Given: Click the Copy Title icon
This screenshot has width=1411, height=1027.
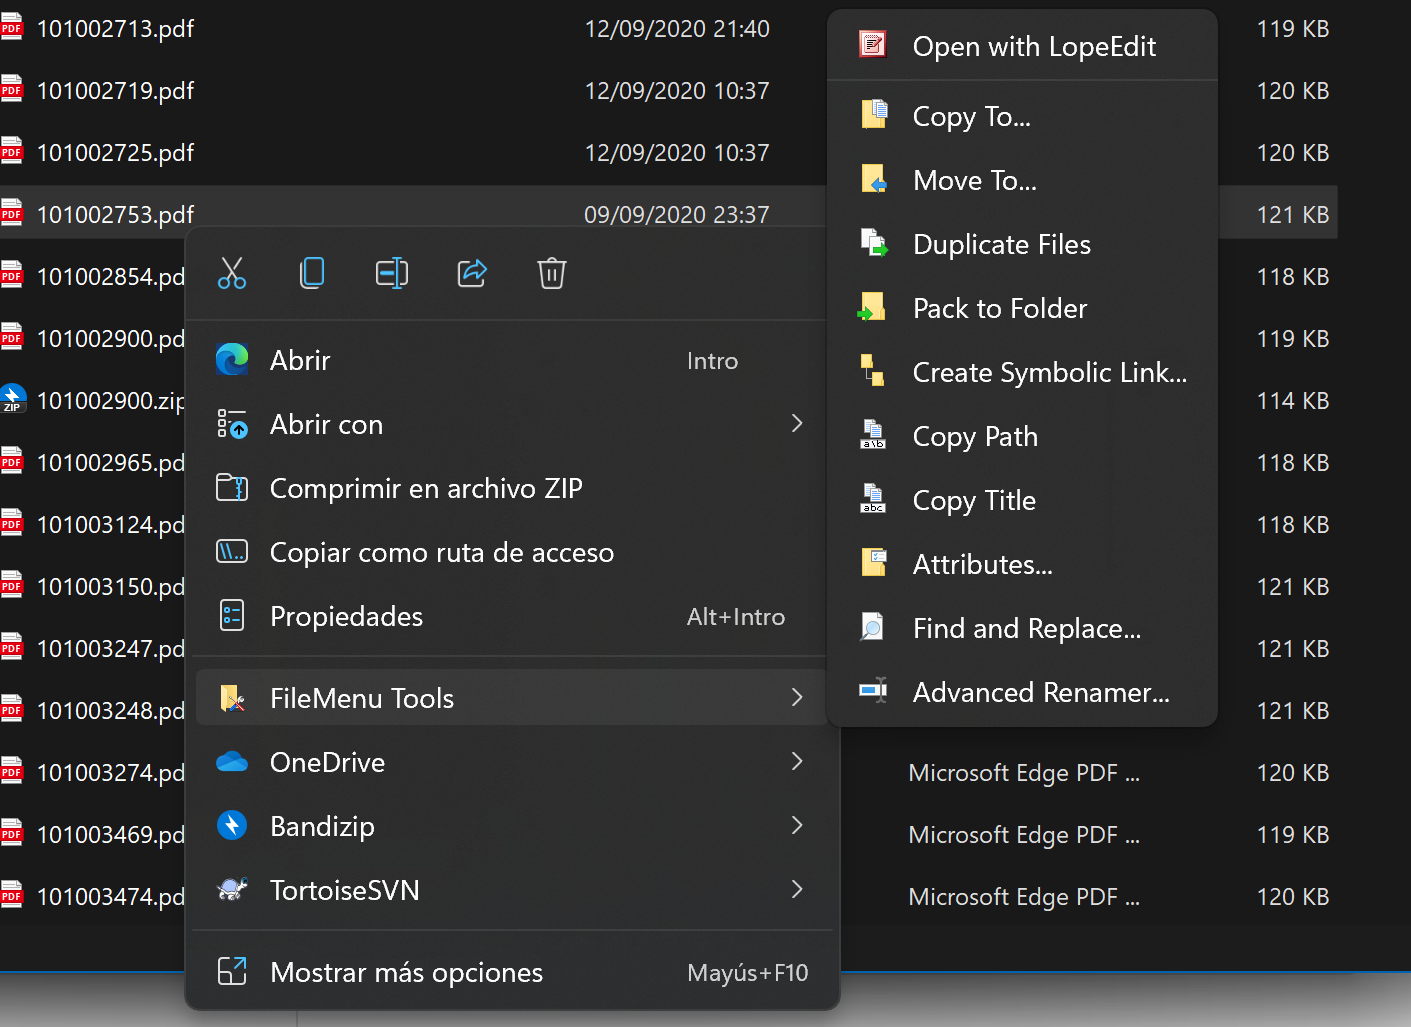Looking at the screenshot, I should pos(873,499).
